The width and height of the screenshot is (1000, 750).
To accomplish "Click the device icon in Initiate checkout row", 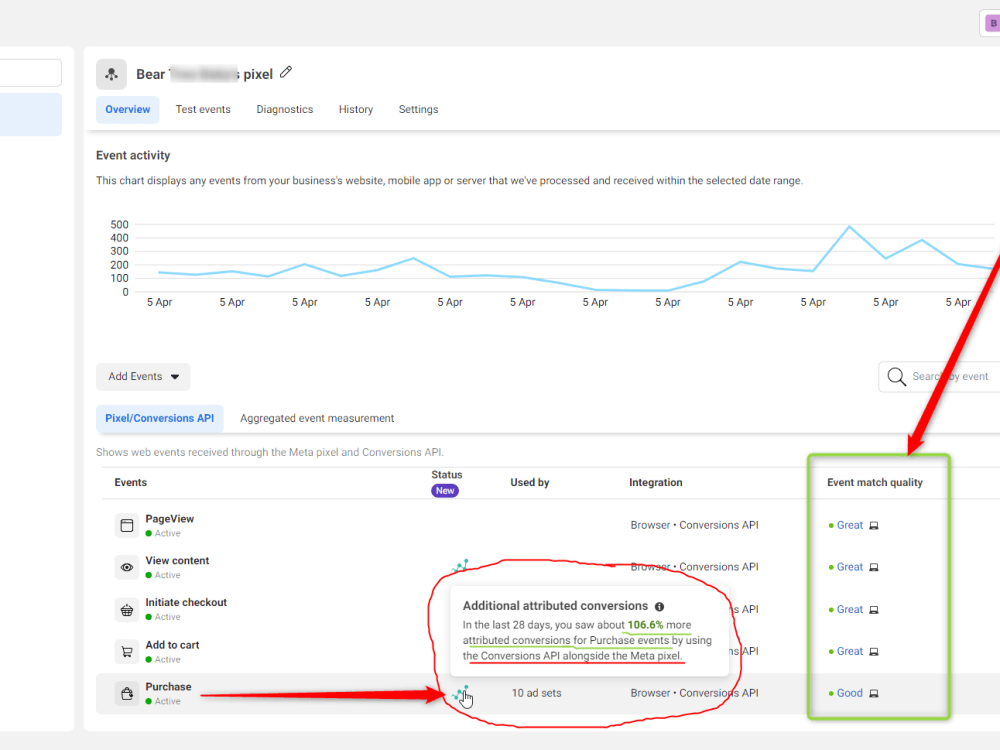I will (x=874, y=610).
